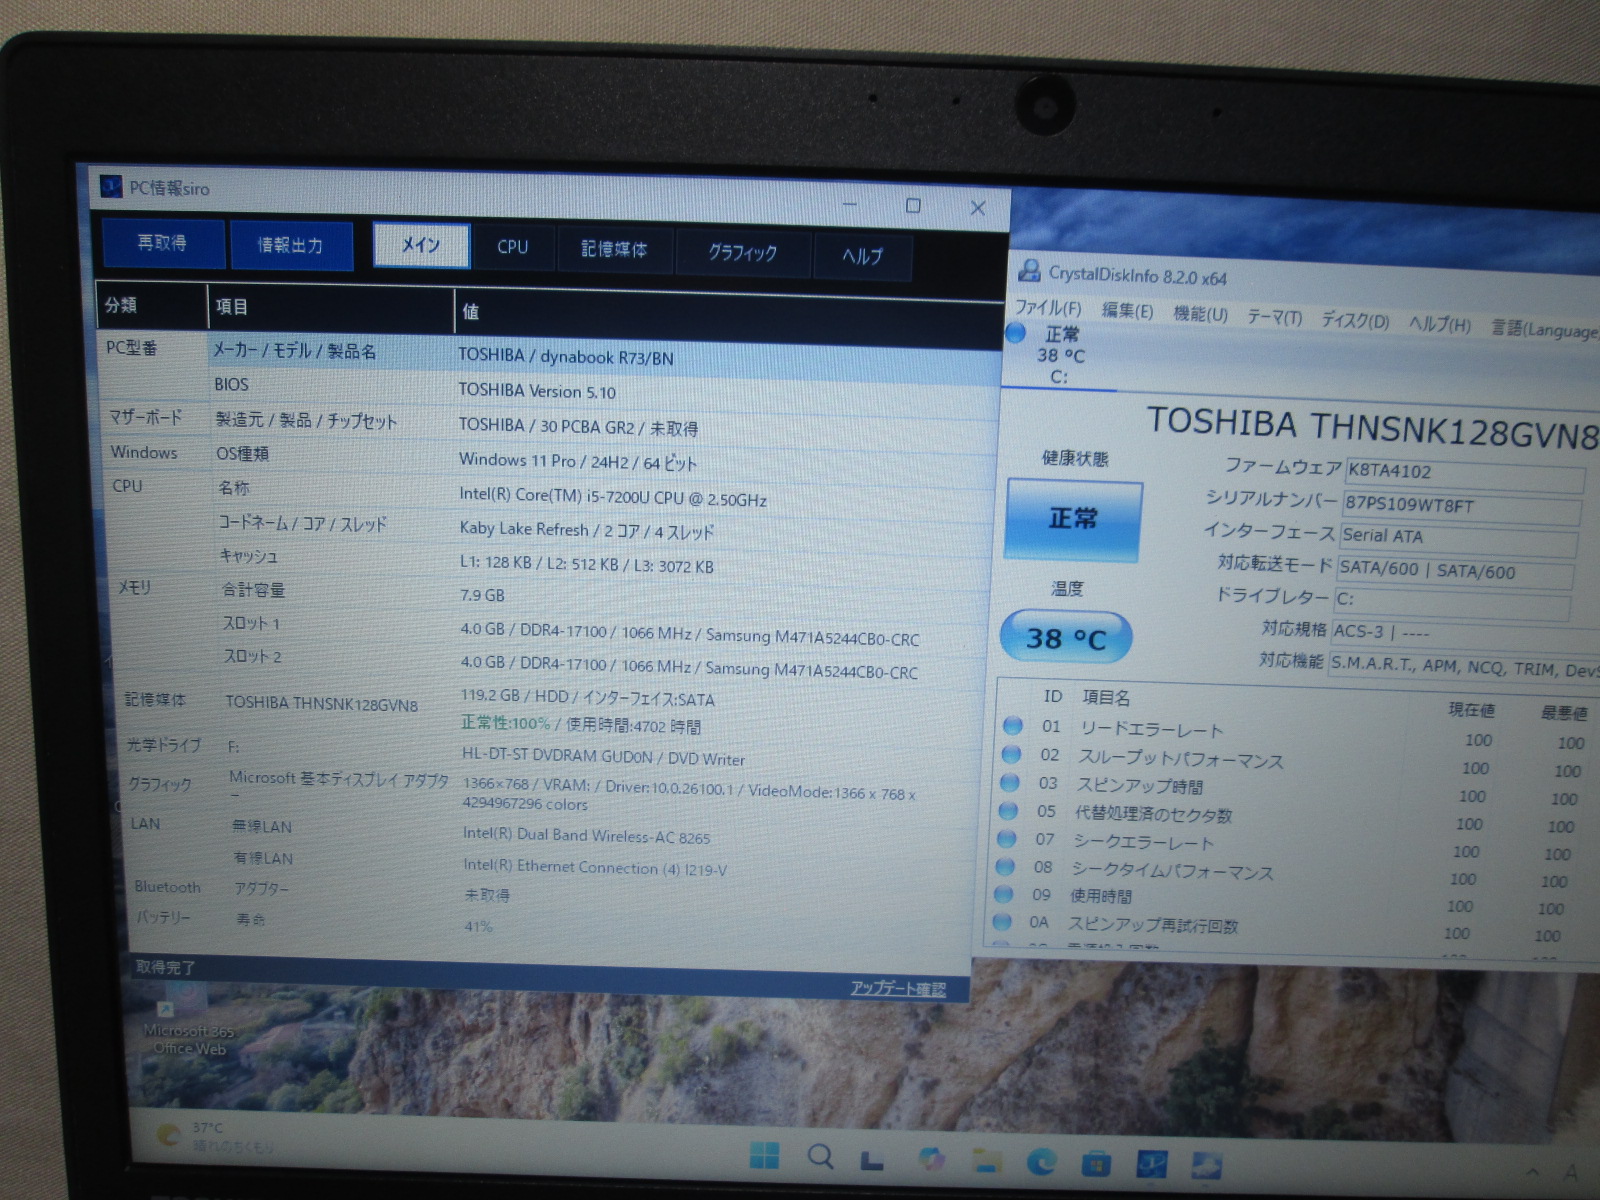Click the 項目名 column header
This screenshot has height=1200, width=1600.
(1106, 698)
